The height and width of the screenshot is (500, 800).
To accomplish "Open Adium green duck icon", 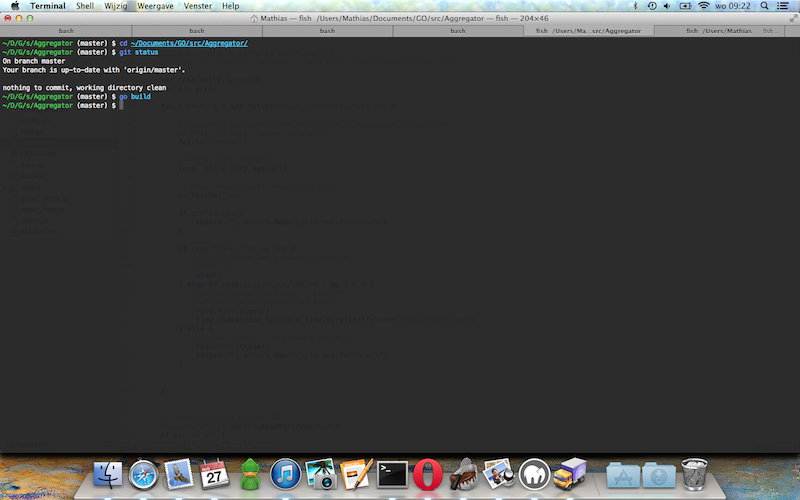I will 250,474.
